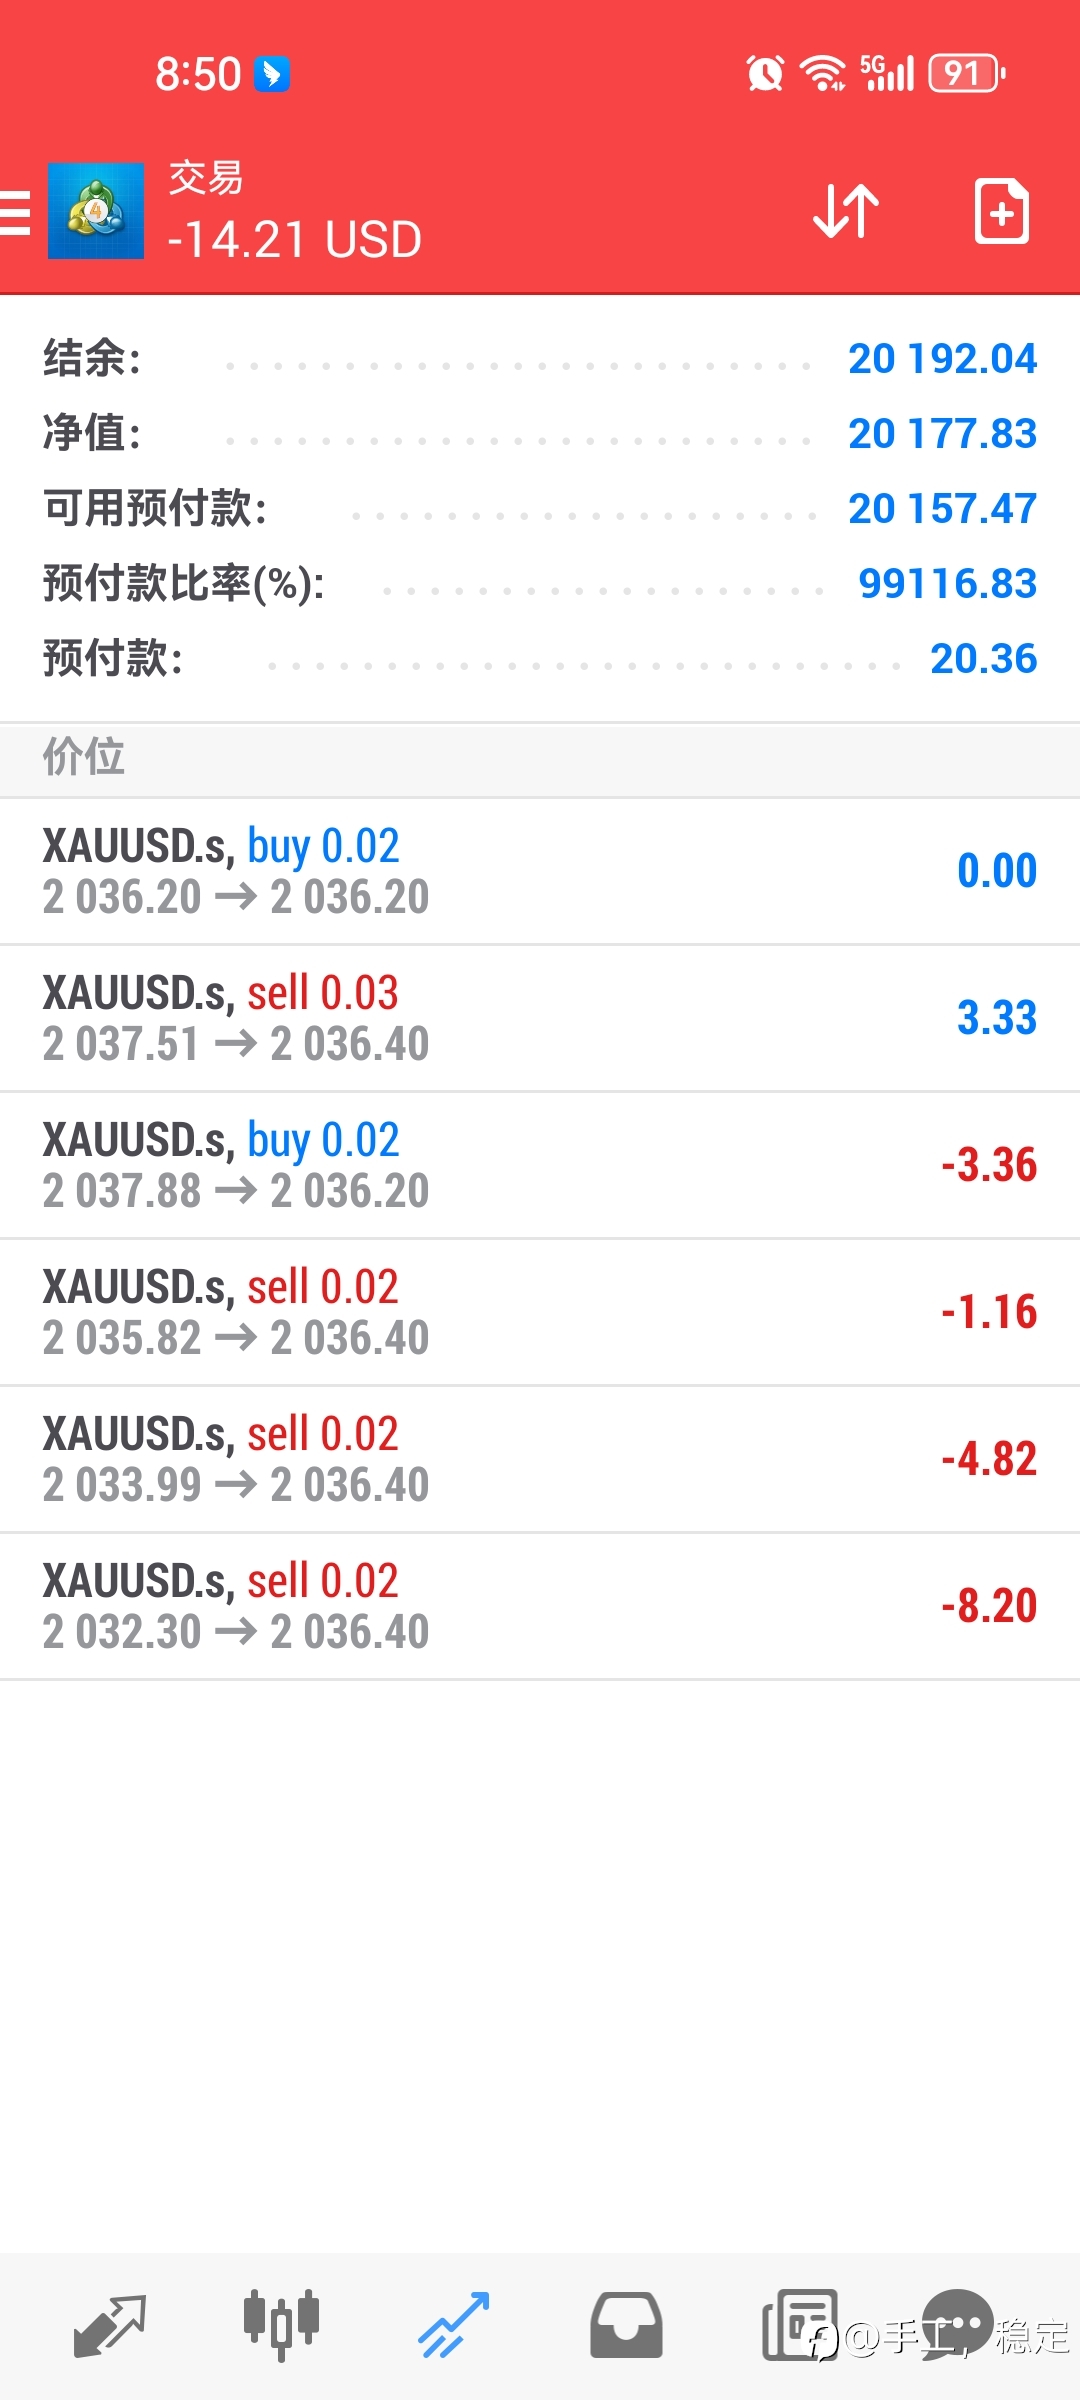Select the sell 0.03 position with profit 3.33
The width and height of the screenshot is (1080, 2400).
[540, 1018]
